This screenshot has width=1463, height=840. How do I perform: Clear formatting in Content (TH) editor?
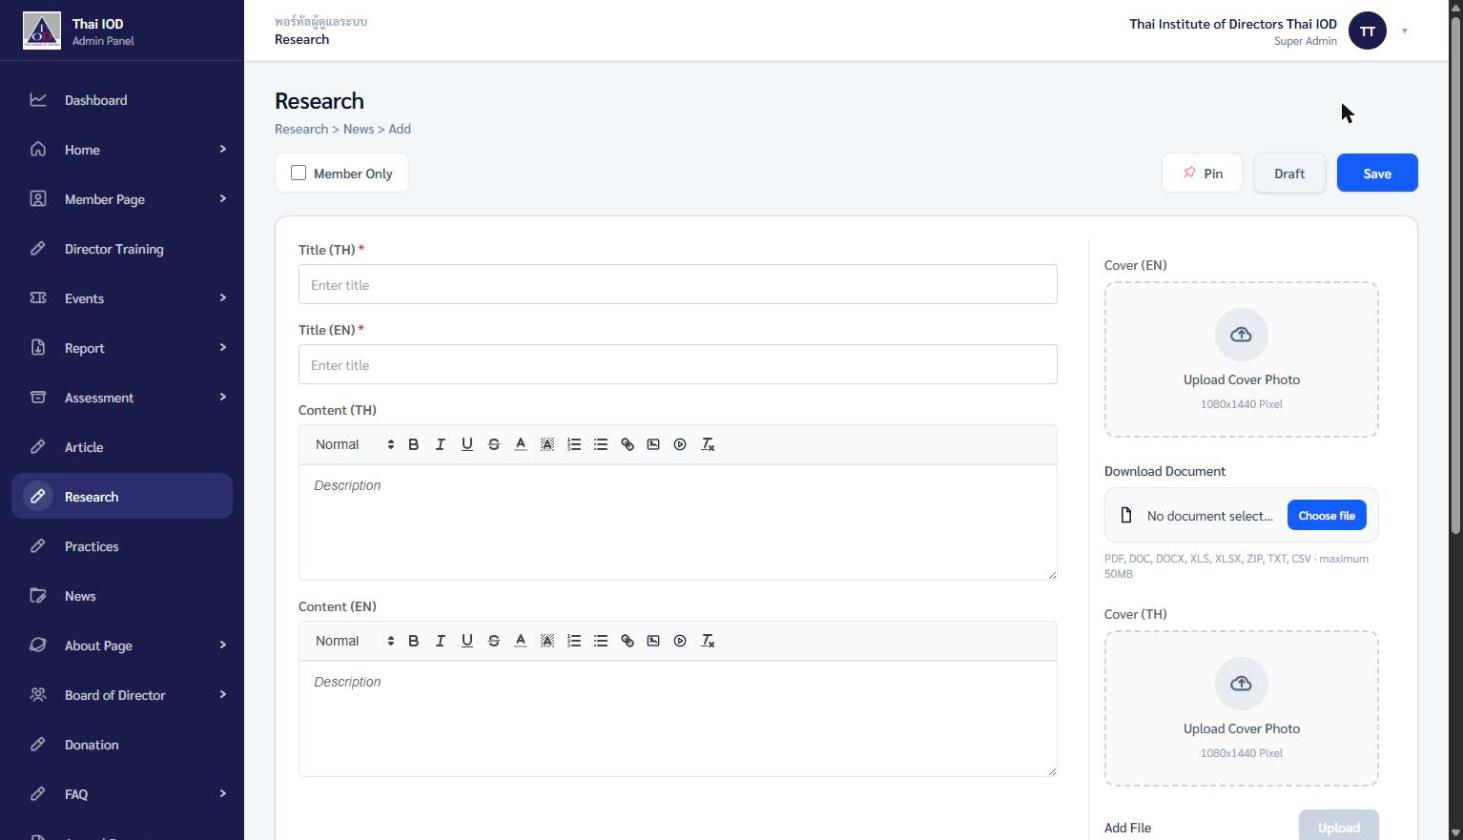coord(707,444)
